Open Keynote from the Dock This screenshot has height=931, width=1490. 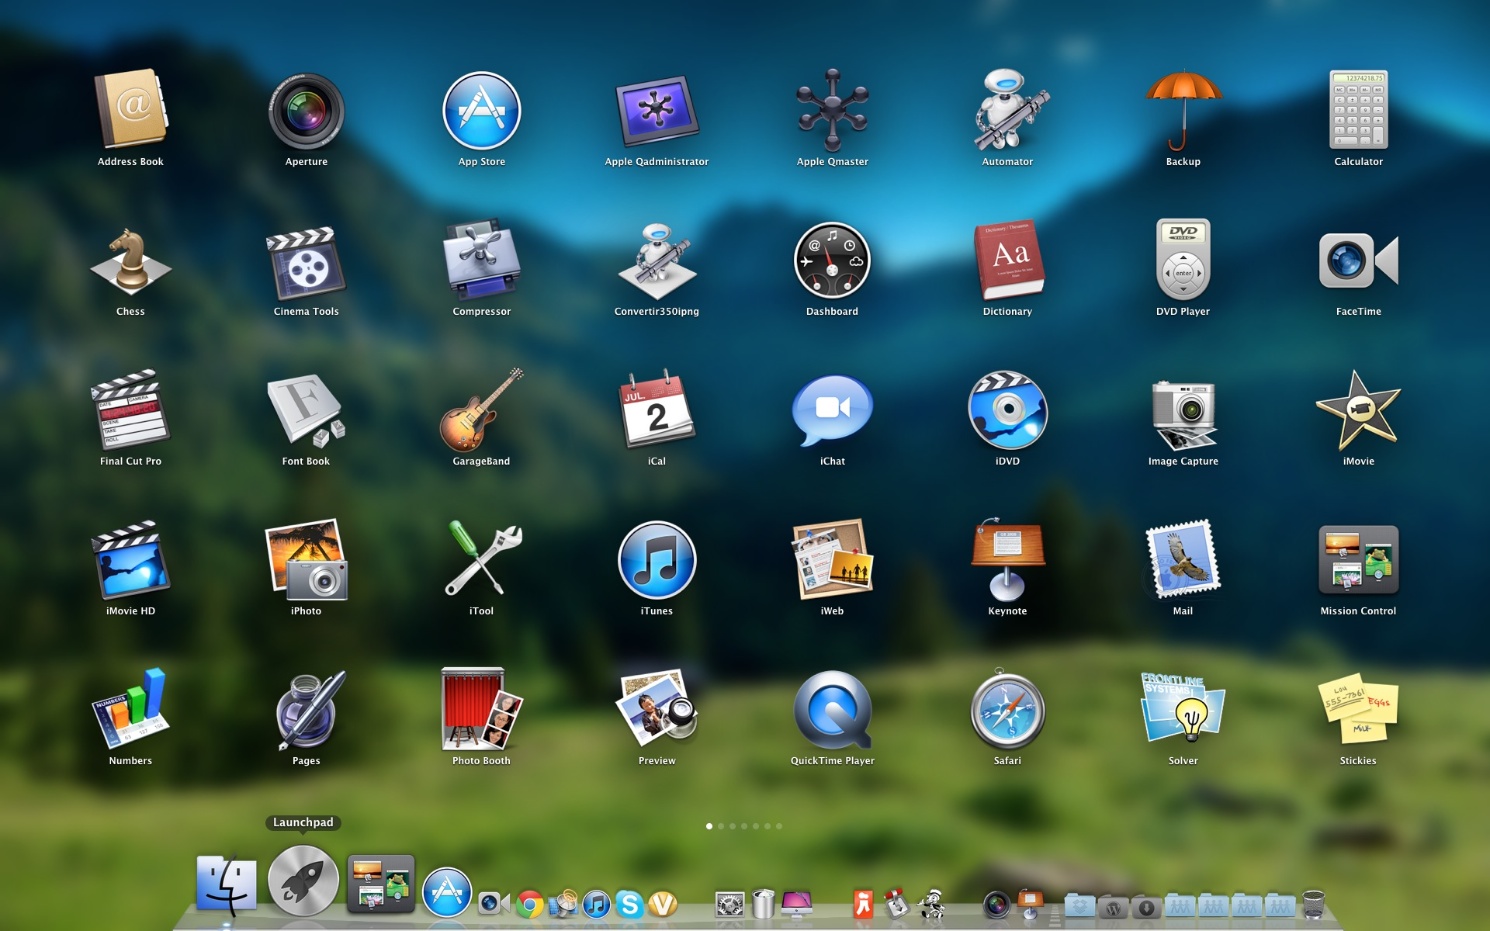(1030, 904)
